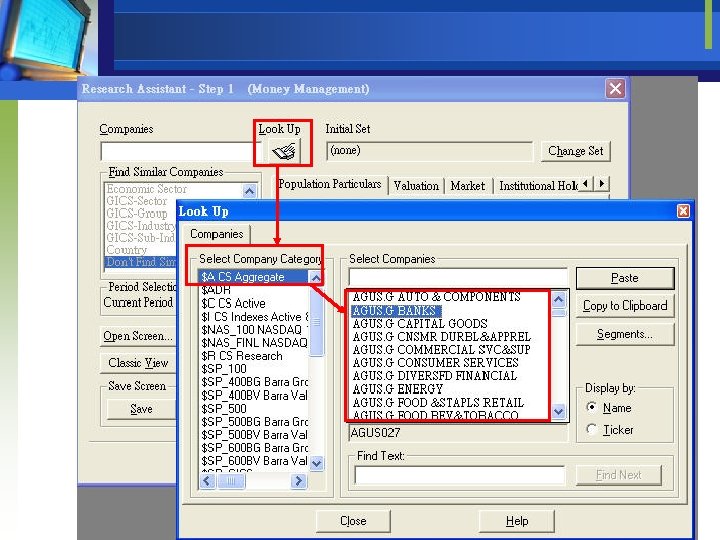Select AGUS.G DIVERSFD FINANCIAL
Screen dimensions: 720x540
click(x=434, y=376)
